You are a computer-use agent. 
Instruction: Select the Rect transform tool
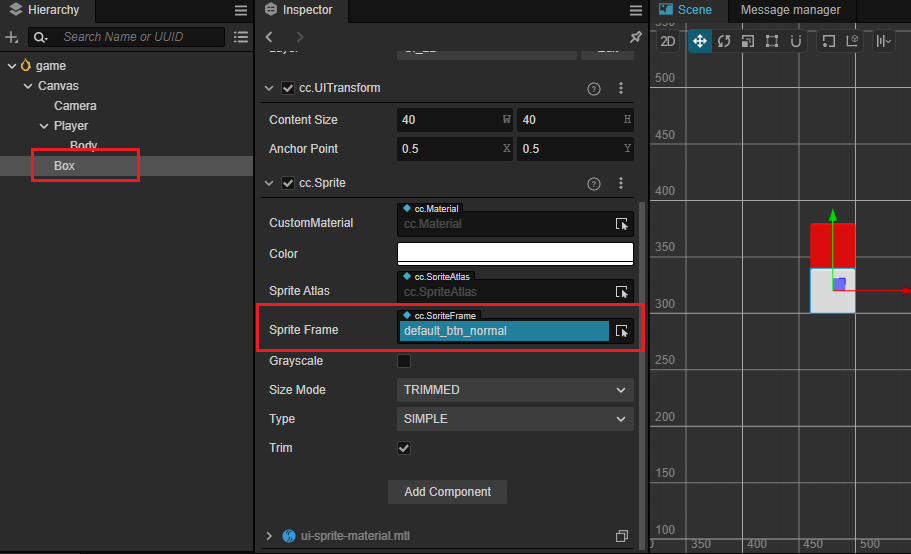pos(772,41)
